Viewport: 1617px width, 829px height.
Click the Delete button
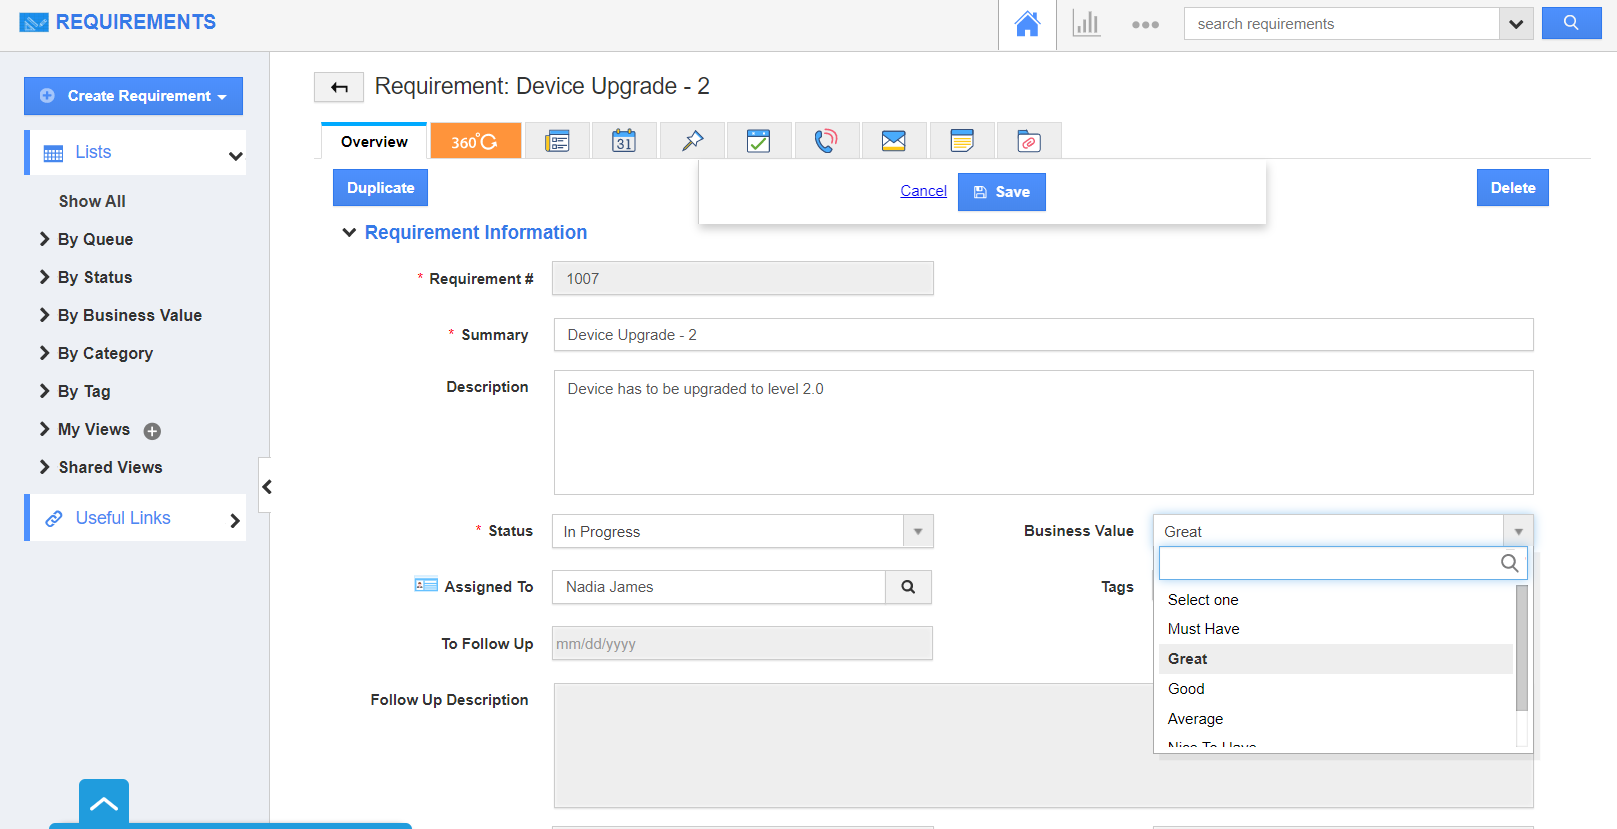[1512, 188]
